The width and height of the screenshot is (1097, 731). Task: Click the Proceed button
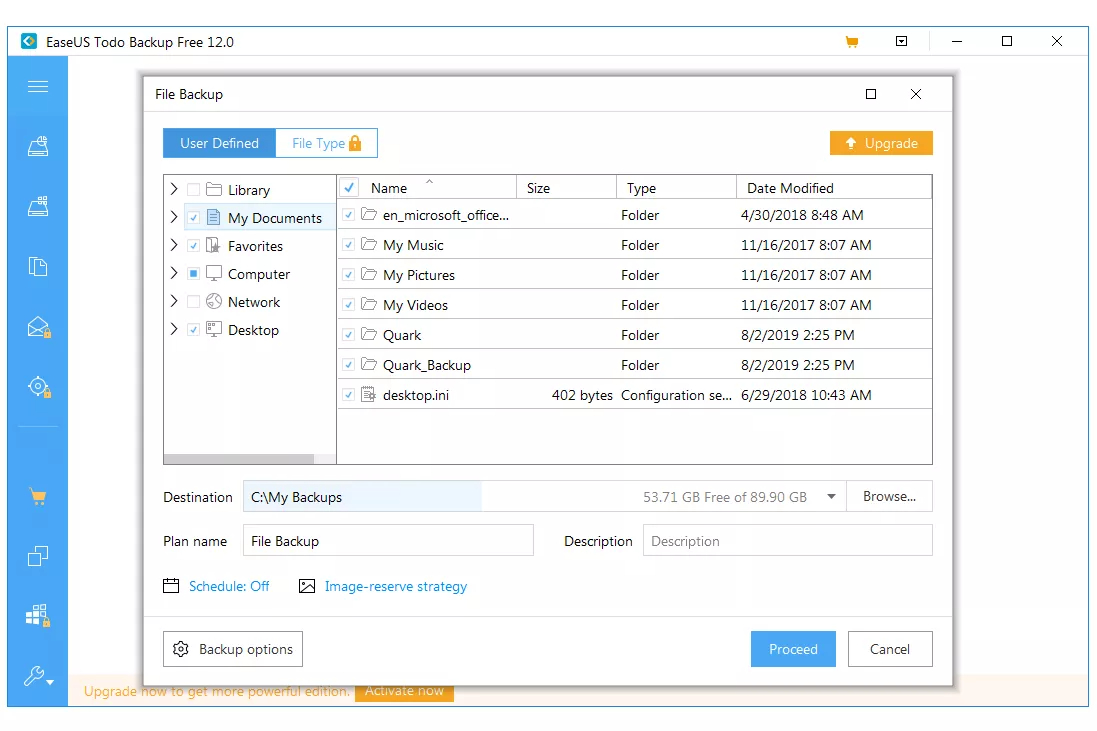tap(793, 649)
